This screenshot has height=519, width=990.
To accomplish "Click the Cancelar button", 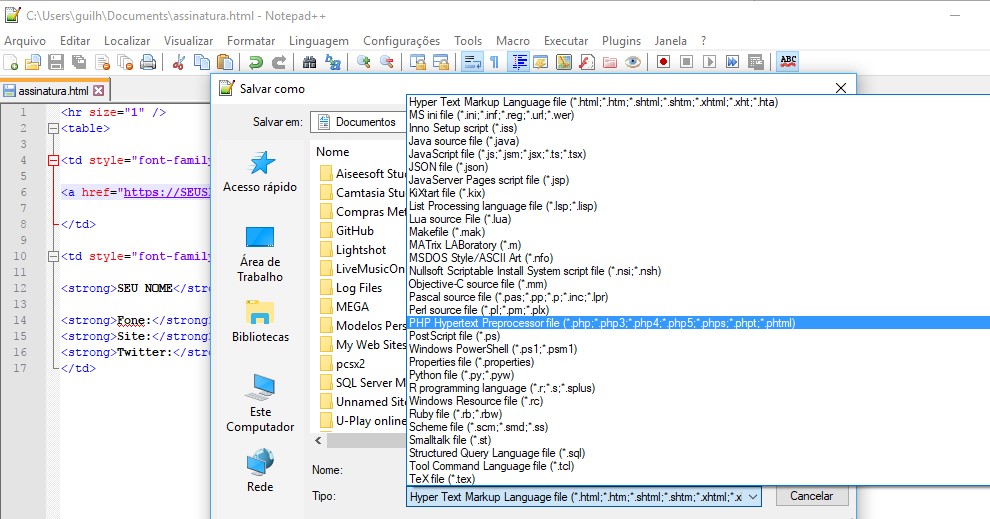I will click(811, 496).
